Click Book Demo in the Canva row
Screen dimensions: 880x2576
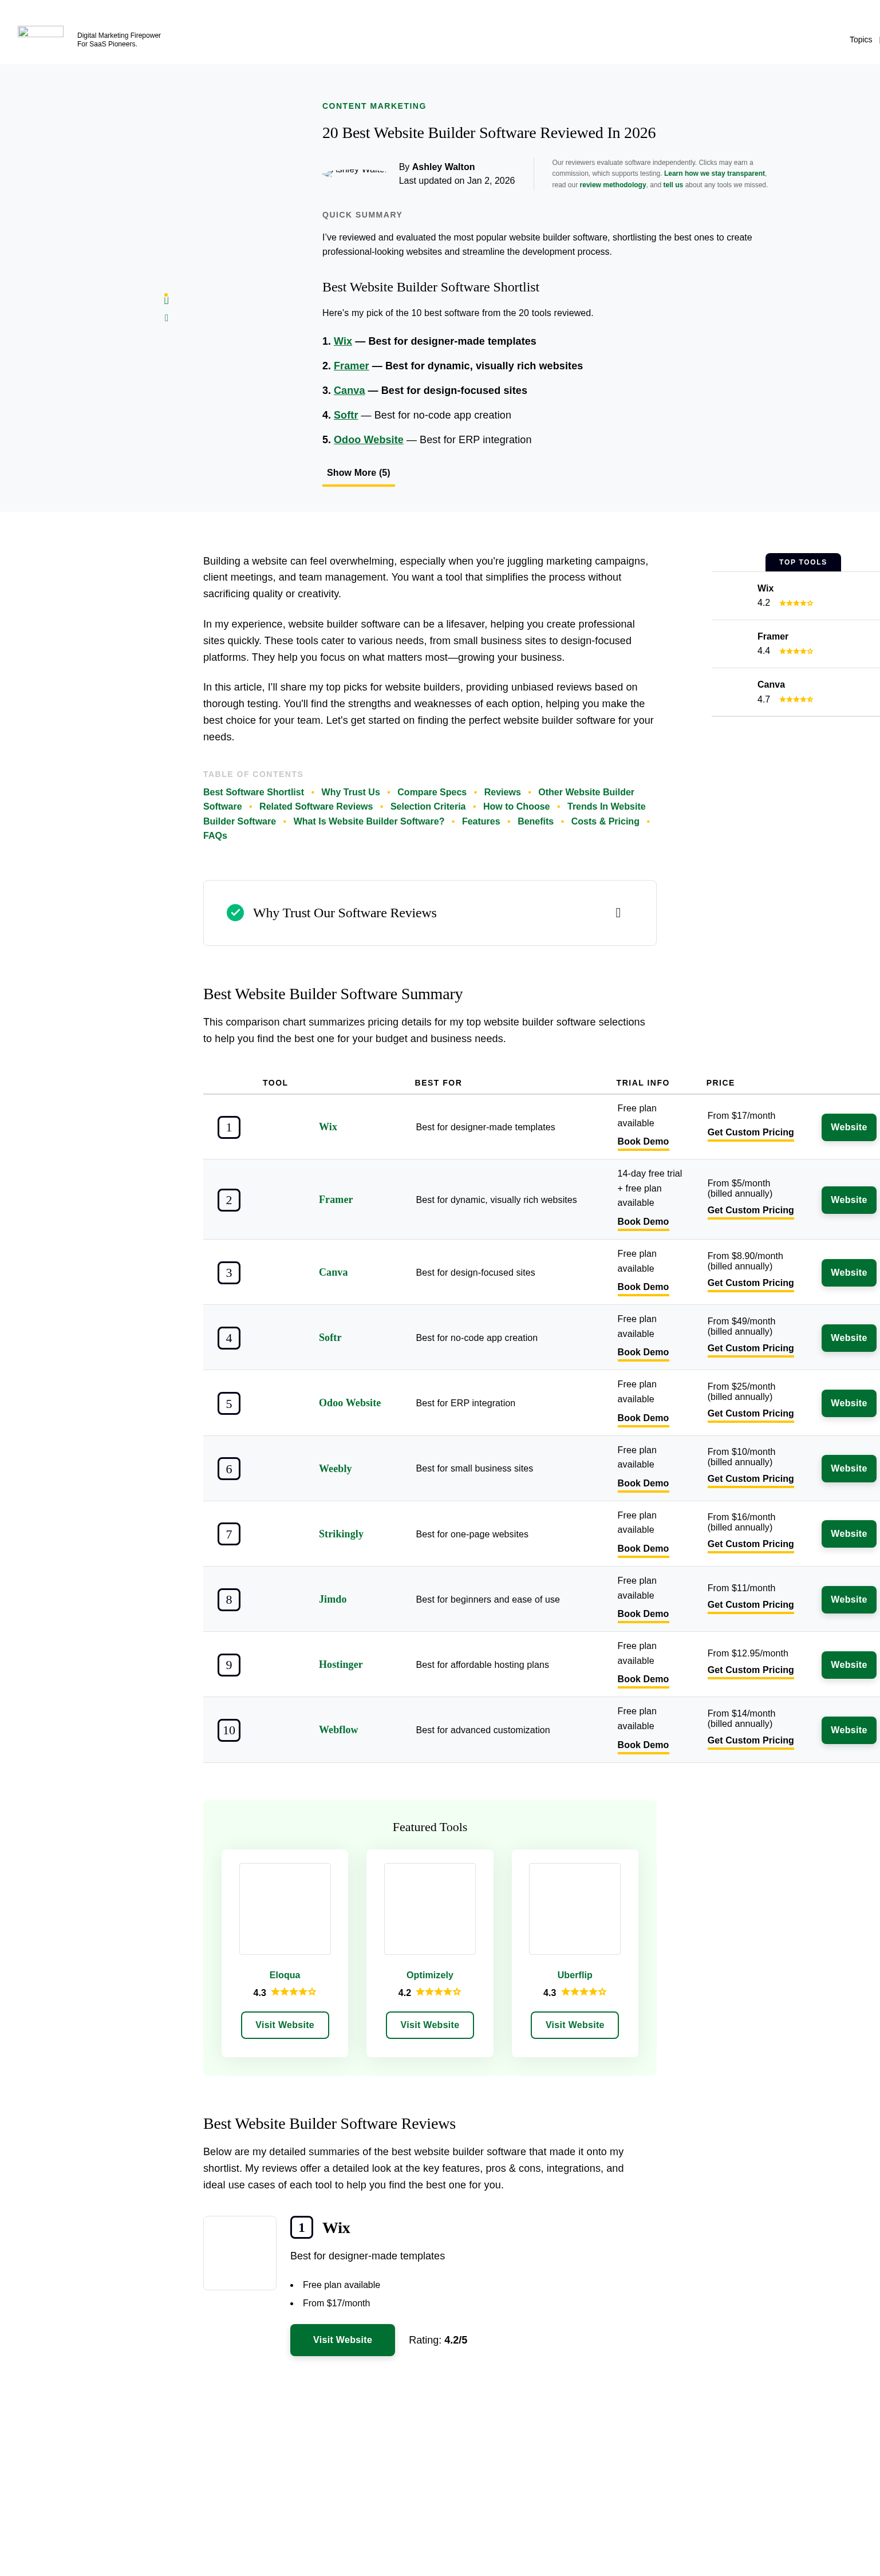pyautogui.click(x=642, y=1287)
